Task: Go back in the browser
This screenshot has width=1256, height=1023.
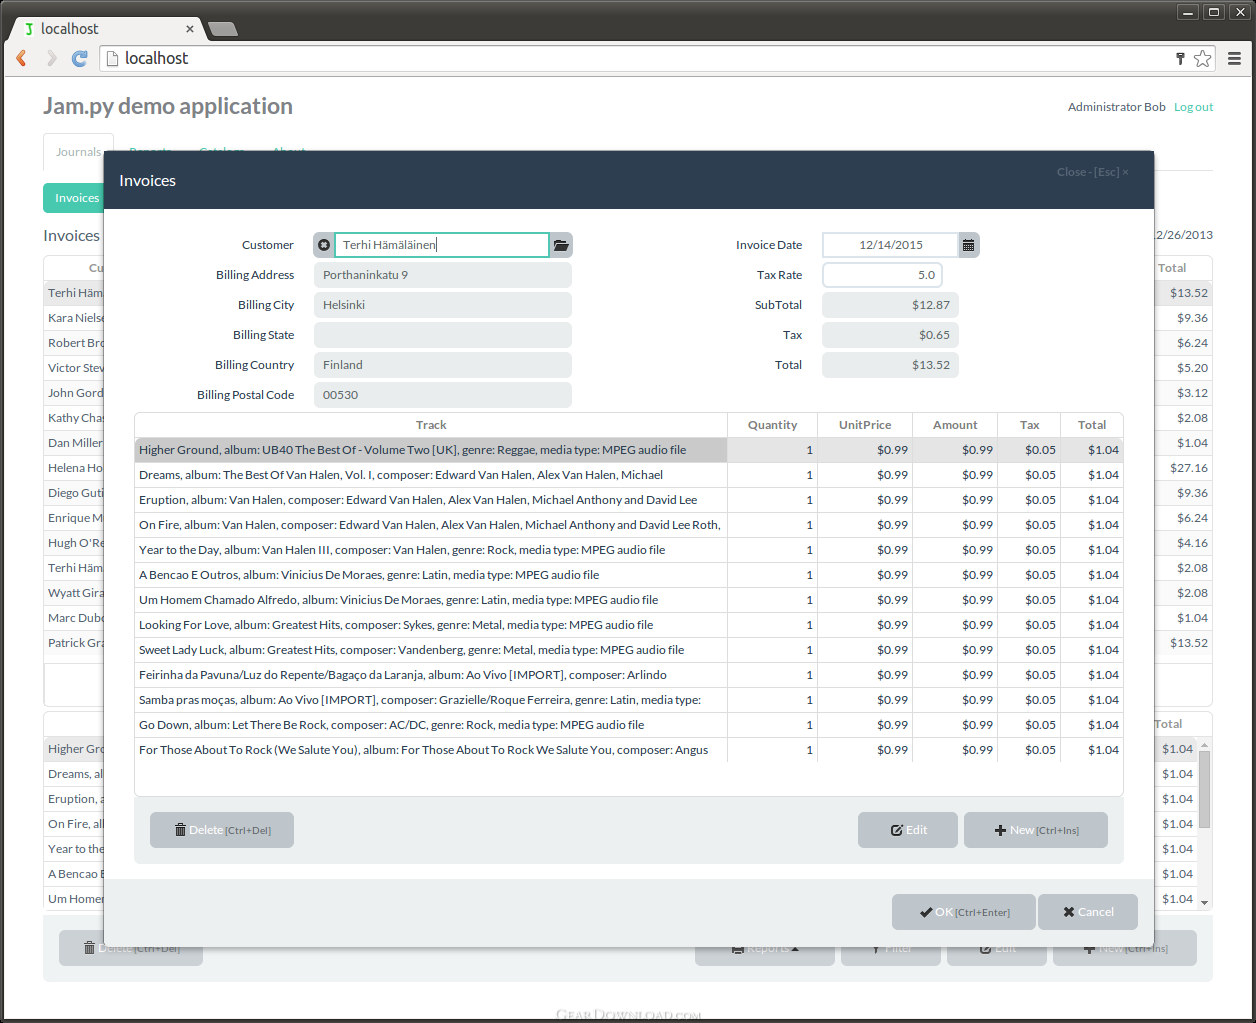Action: point(21,58)
